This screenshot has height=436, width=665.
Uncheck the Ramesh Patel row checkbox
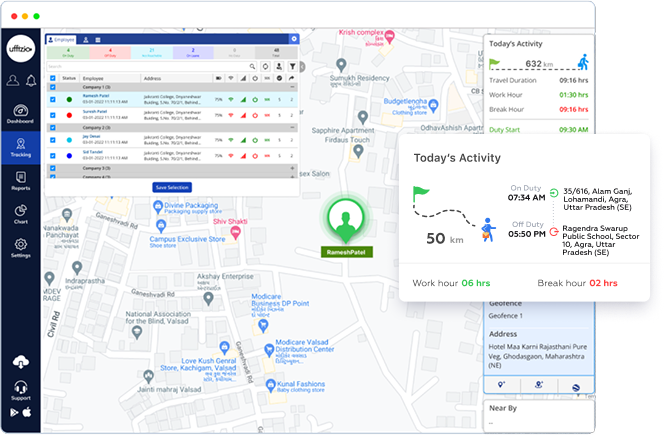point(53,100)
